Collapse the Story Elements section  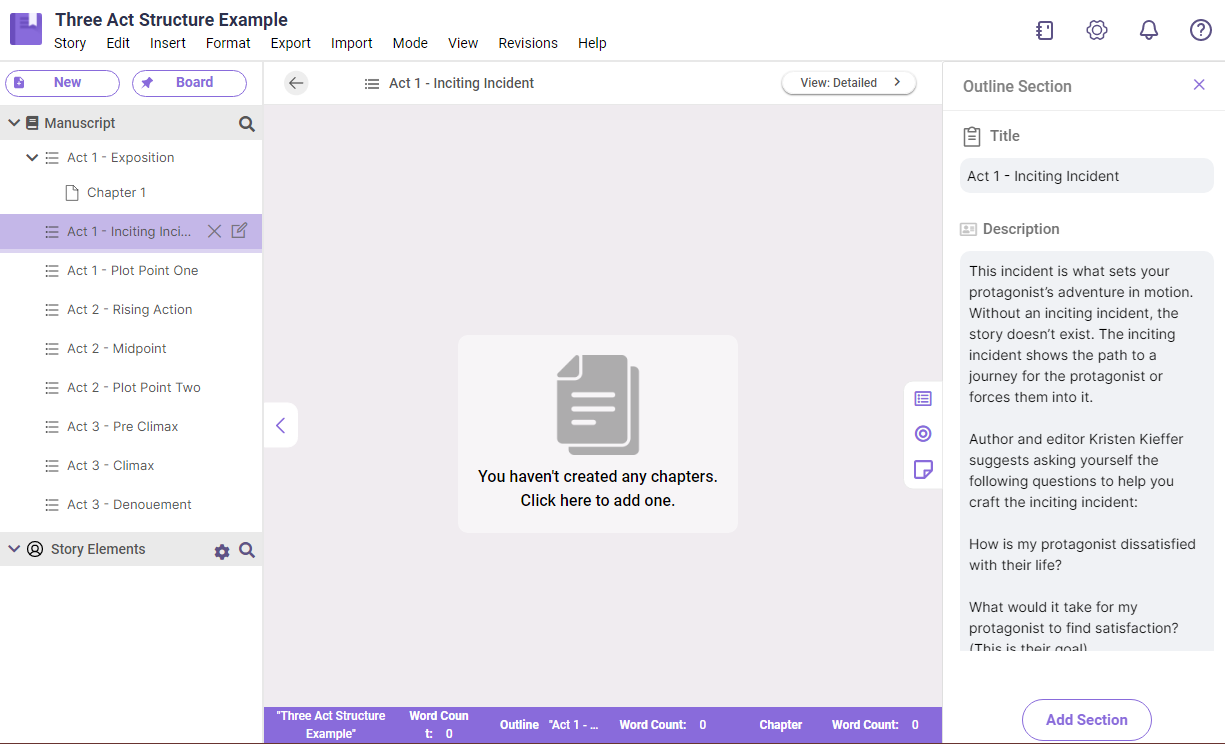(x=14, y=549)
